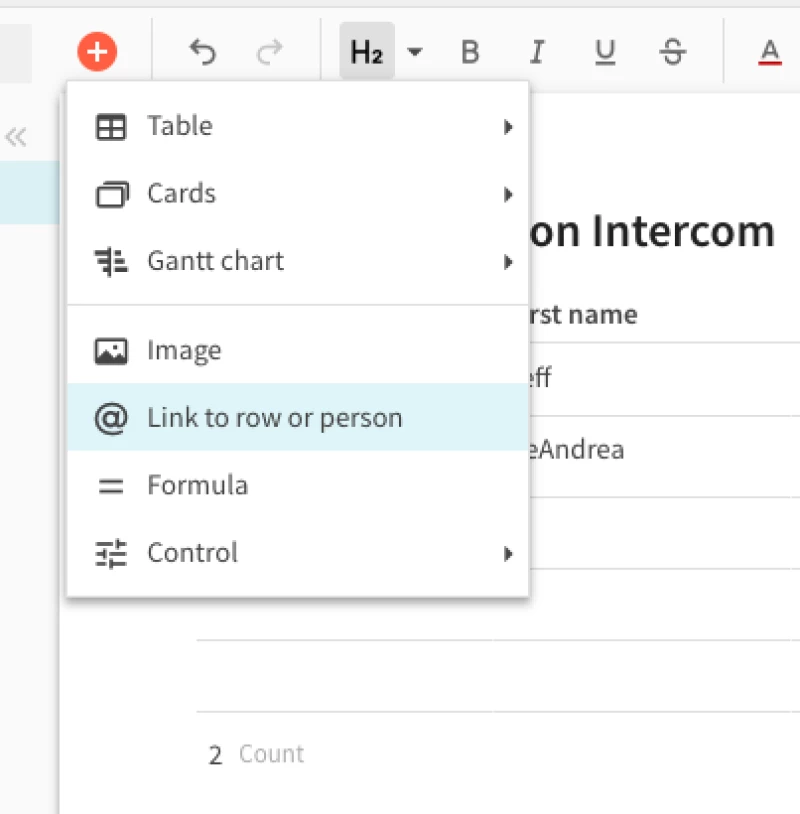Toggle underline formatting
Viewport: 800px width, 814px height.
(x=604, y=52)
